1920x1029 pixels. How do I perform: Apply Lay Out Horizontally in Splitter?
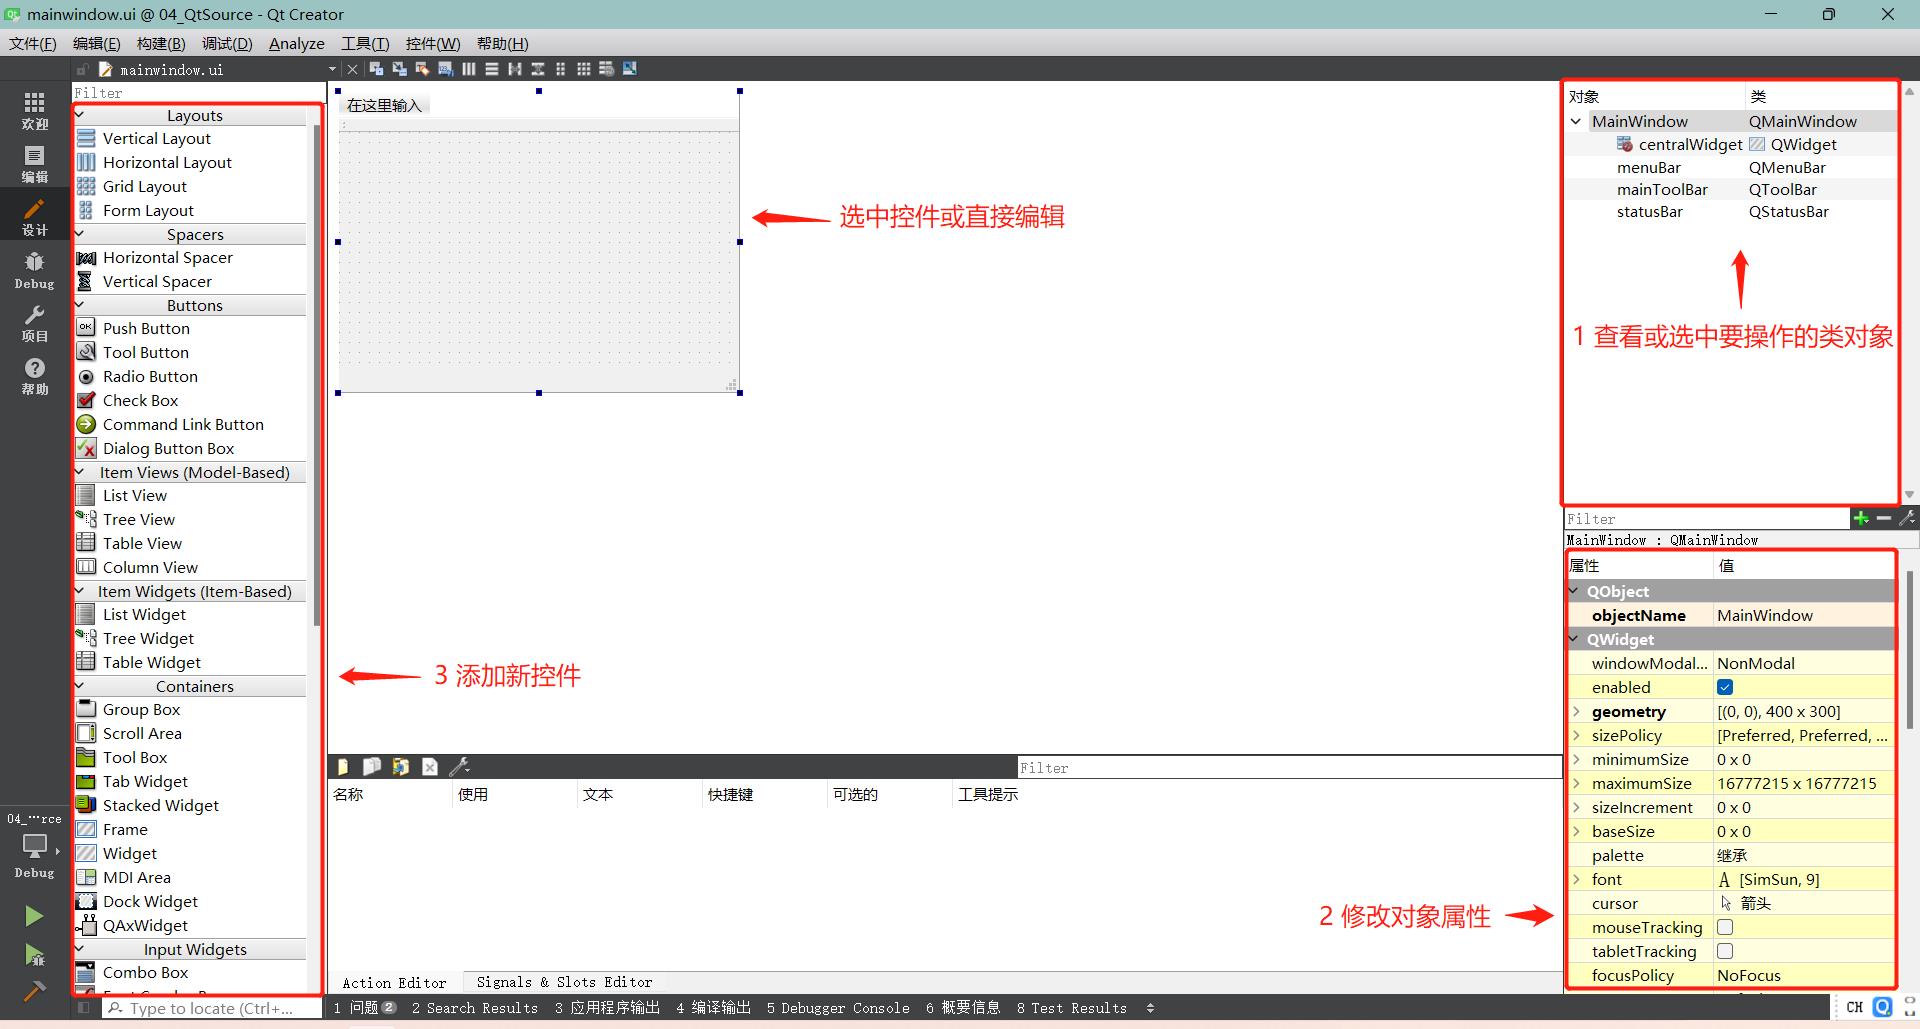514,69
